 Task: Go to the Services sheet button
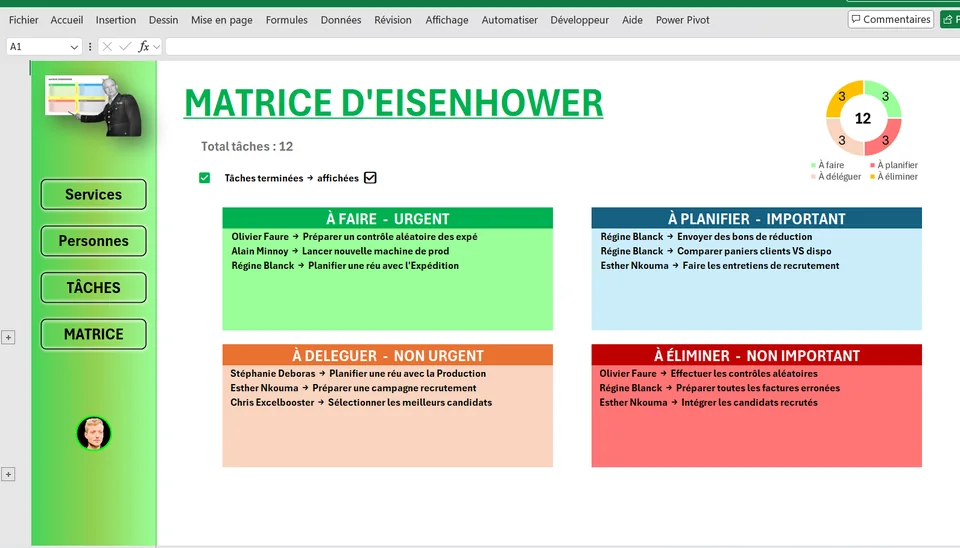pyautogui.click(x=94, y=194)
